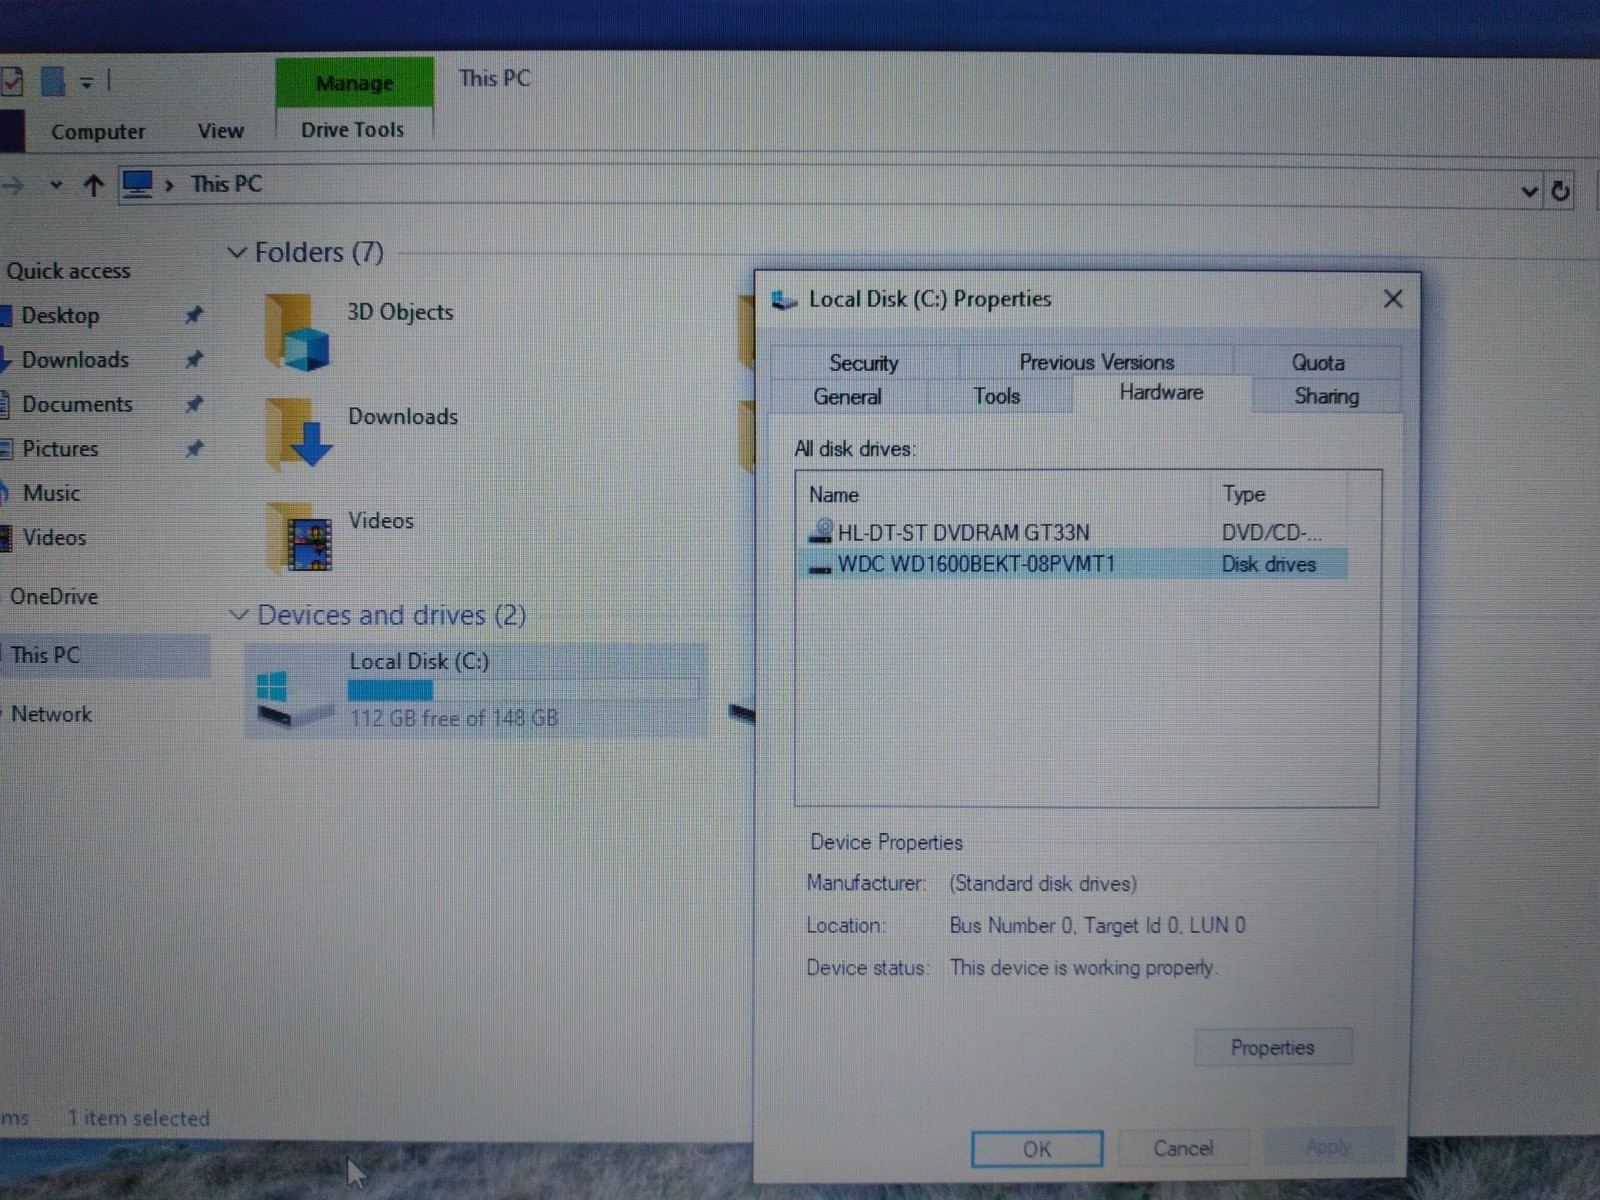Open the 3D Objects folder icon

(296, 332)
